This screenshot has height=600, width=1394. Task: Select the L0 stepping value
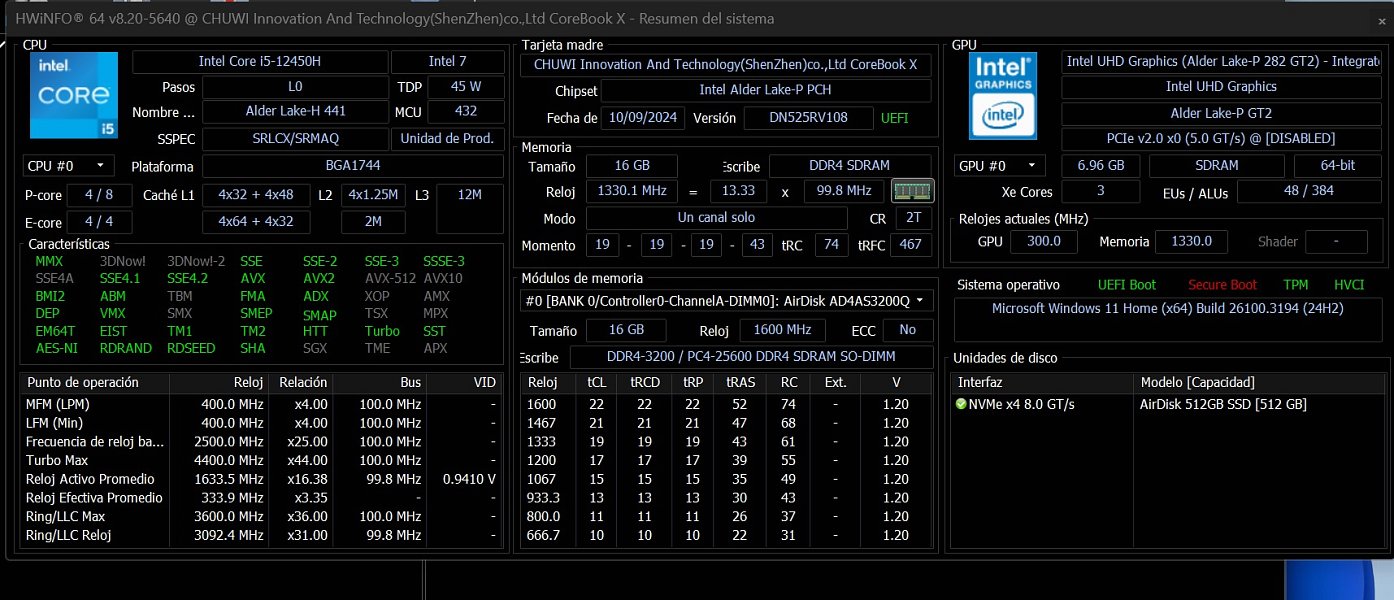point(295,87)
